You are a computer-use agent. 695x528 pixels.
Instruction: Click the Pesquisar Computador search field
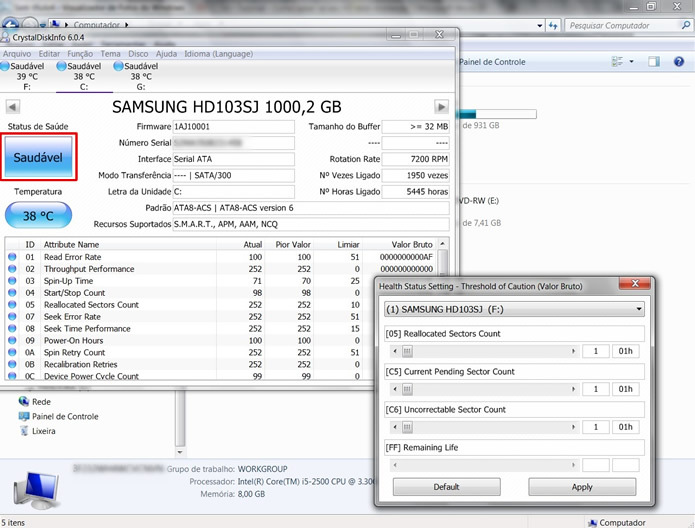[x=608, y=26]
